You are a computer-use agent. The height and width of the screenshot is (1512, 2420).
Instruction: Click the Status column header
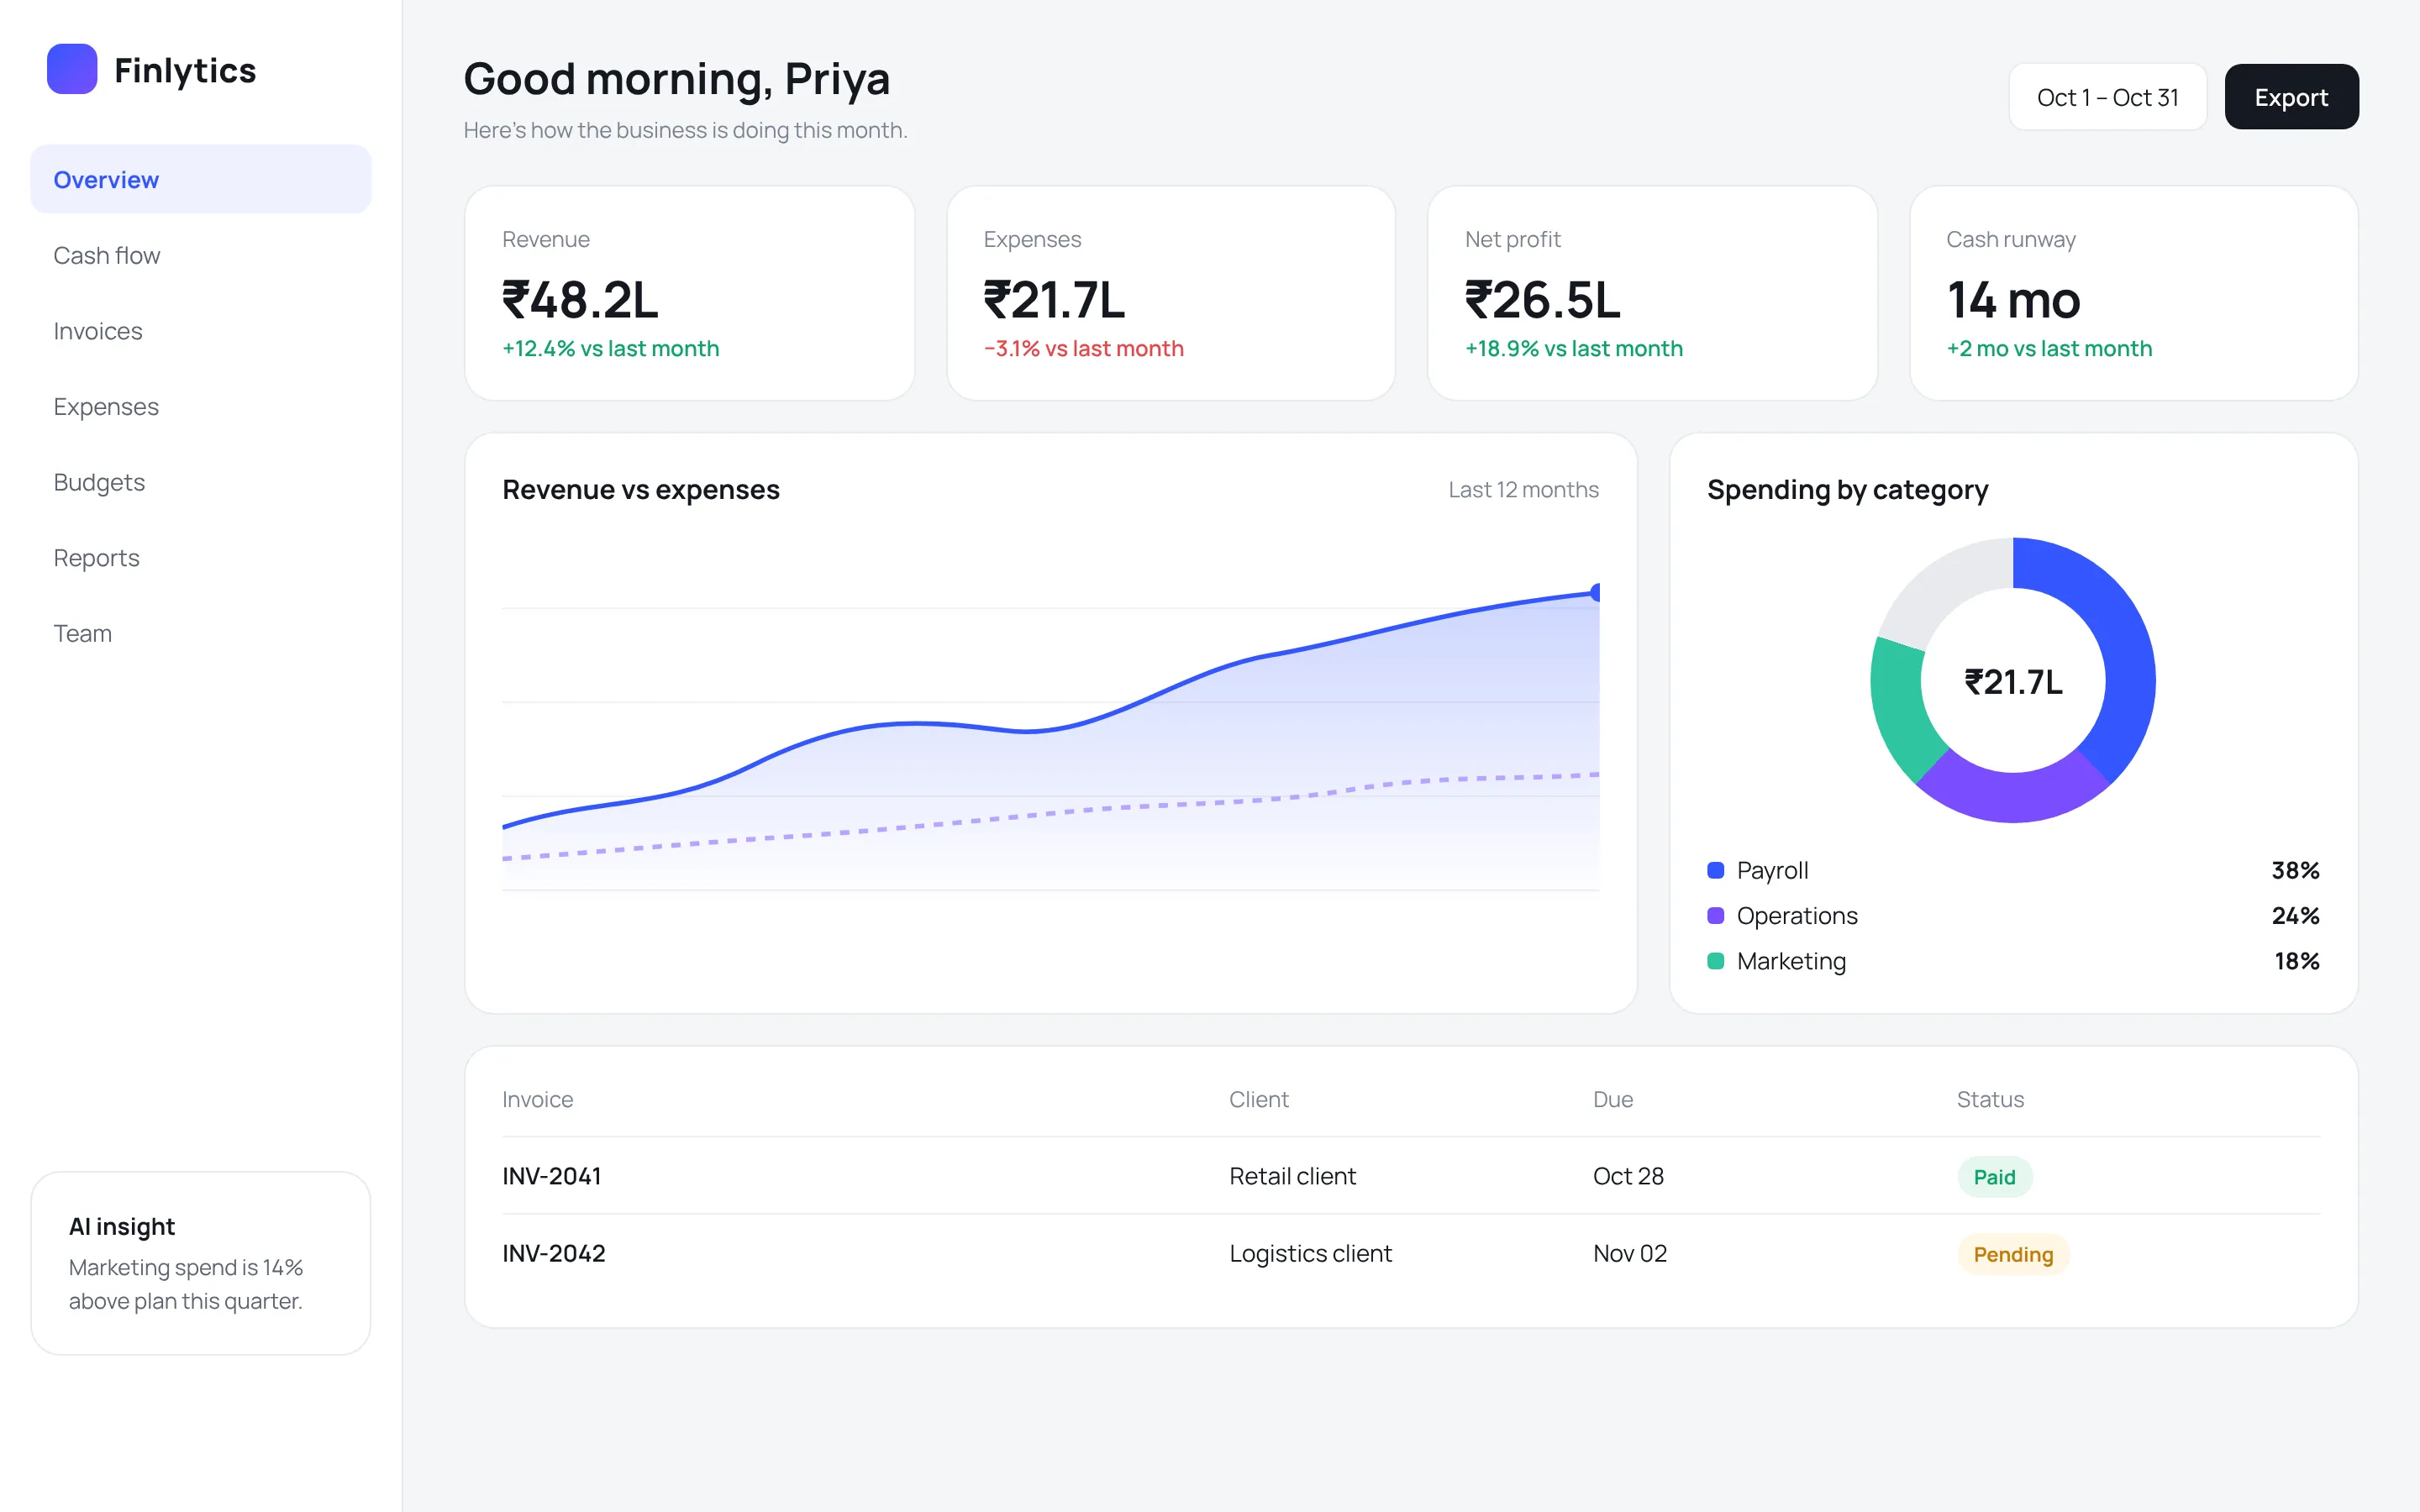[1990, 1099]
